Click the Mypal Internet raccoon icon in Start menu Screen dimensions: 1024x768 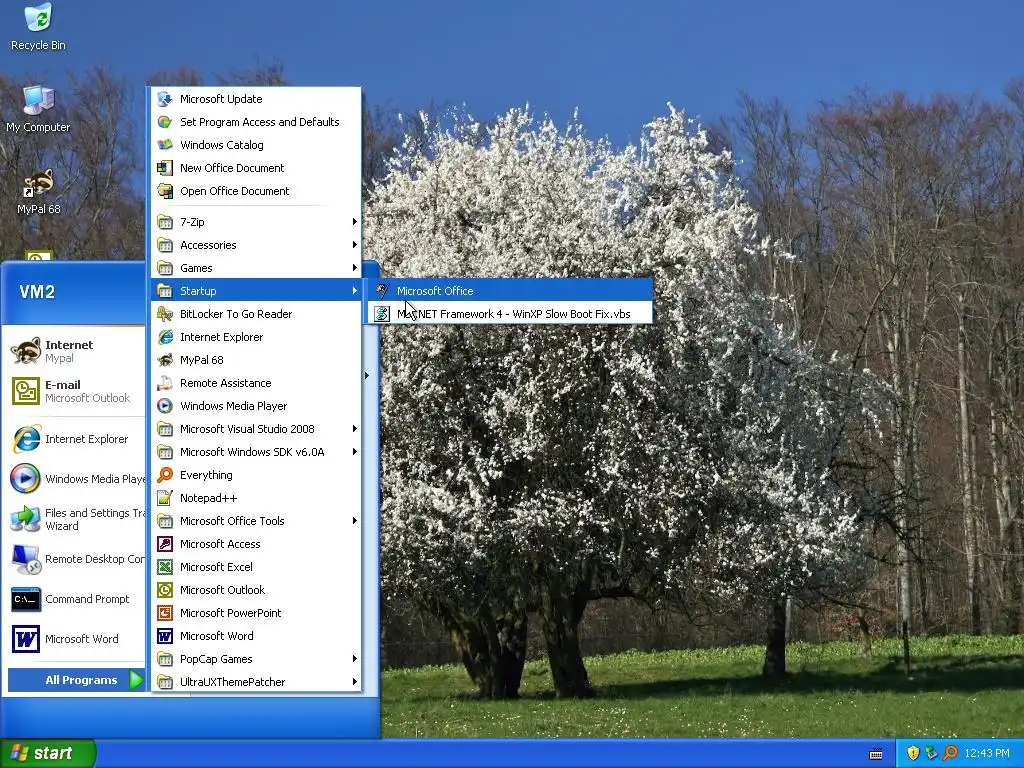click(x=26, y=351)
